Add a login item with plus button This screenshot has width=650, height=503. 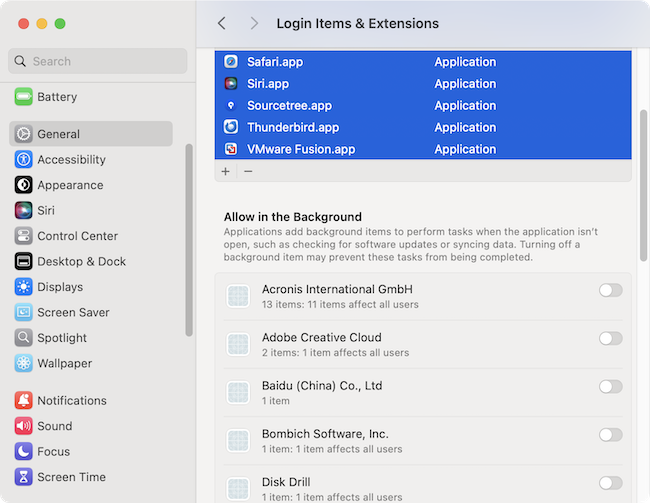225,171
